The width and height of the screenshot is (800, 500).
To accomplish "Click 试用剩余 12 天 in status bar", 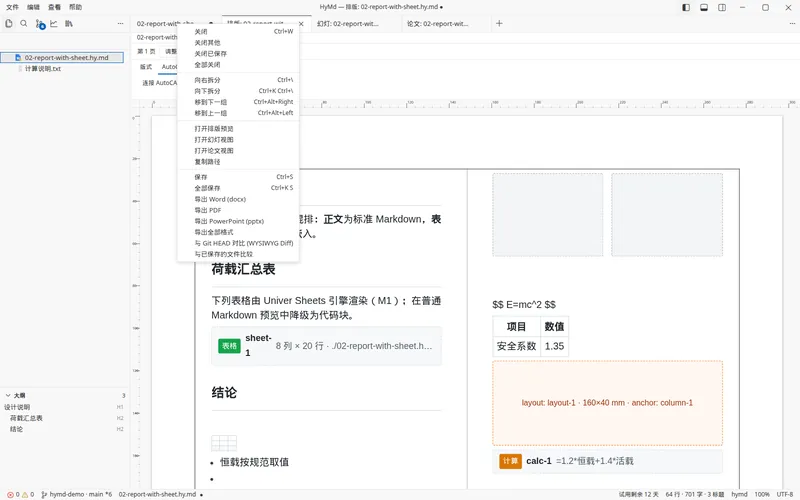I will (638, 494).
